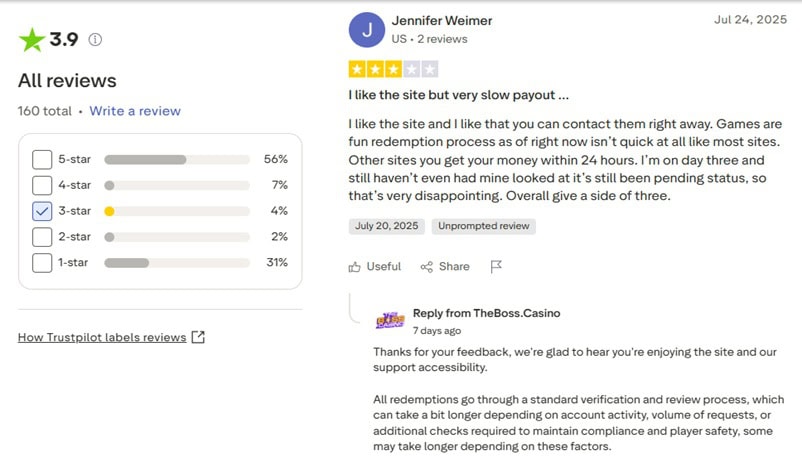Click the info icon beside 3.9 rating
The height and width of the screenshot is (463, 802).
coord(95,40)
